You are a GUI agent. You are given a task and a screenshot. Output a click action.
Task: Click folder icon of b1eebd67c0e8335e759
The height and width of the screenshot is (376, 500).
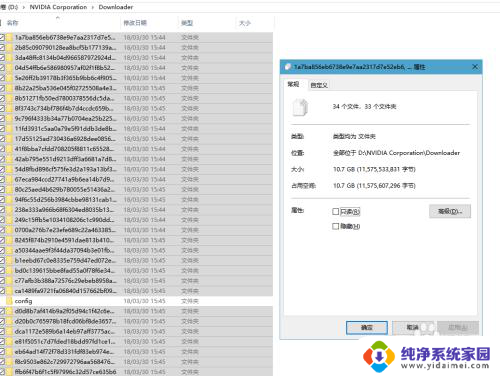[9, 260]
